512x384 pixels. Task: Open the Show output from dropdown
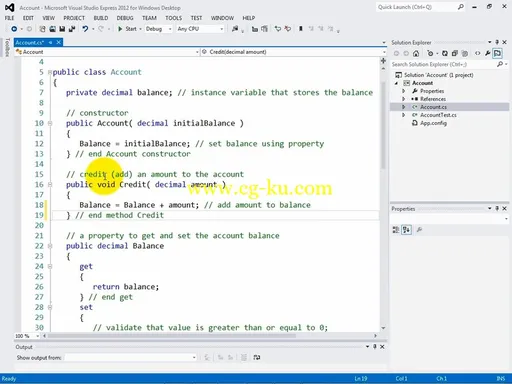[131, 357]
